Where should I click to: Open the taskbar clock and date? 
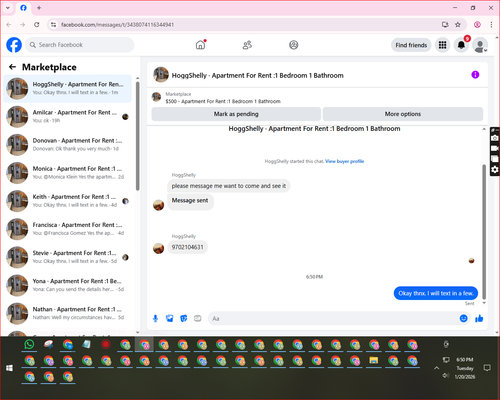click(465, 368)
